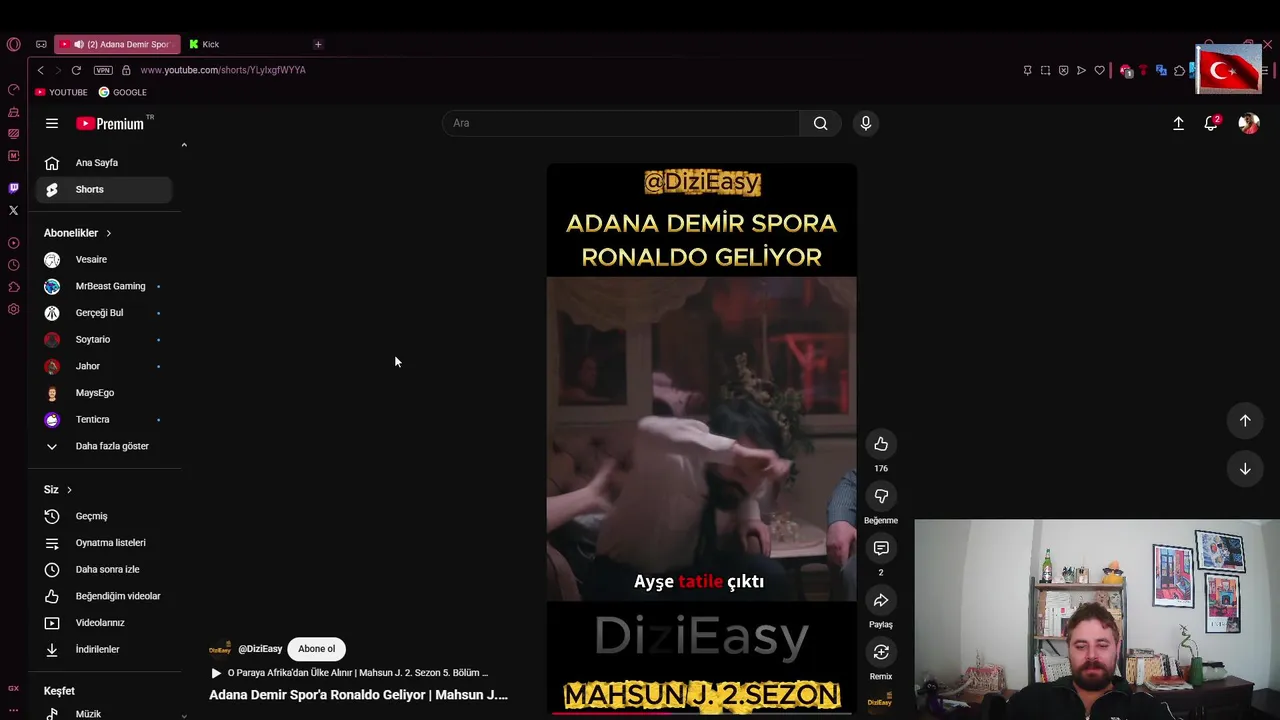Share the Short with Paylaş
The height and width of the screenshot is (720, 1280).
point(881,600)
